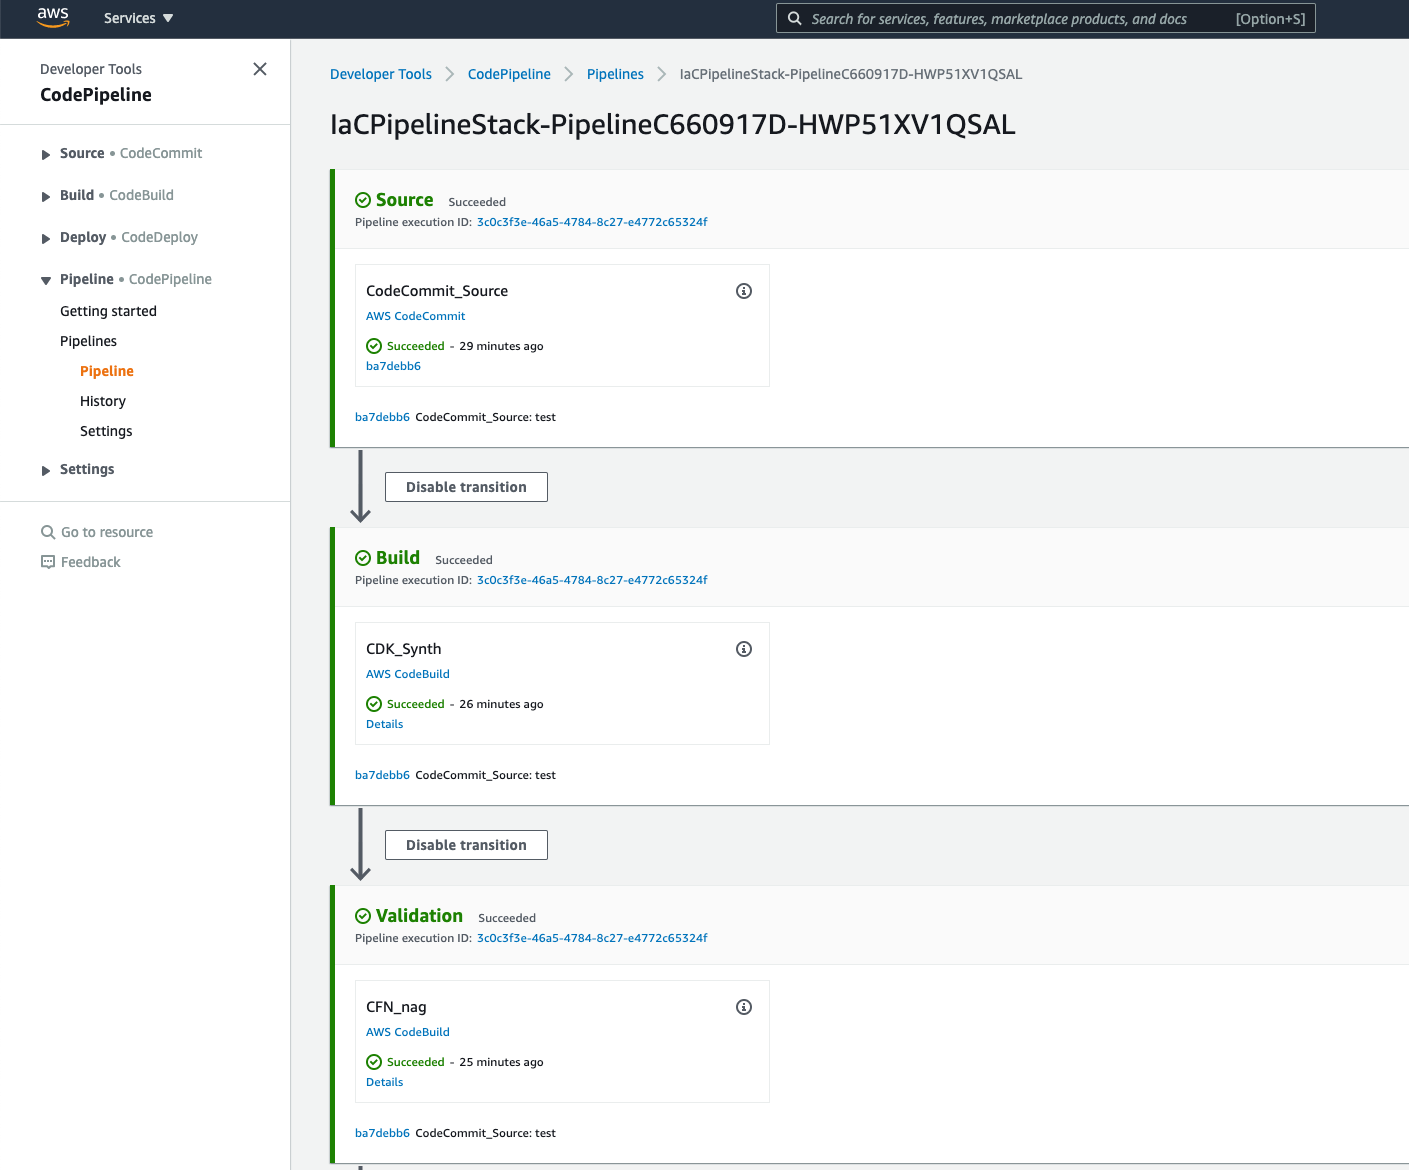Image resolution: width=1409 pixels, height=1170 pixels.
Task: Click succeeded check icon in CFN_nag card
Action: pyautogui.click(x=374, y=1062)
